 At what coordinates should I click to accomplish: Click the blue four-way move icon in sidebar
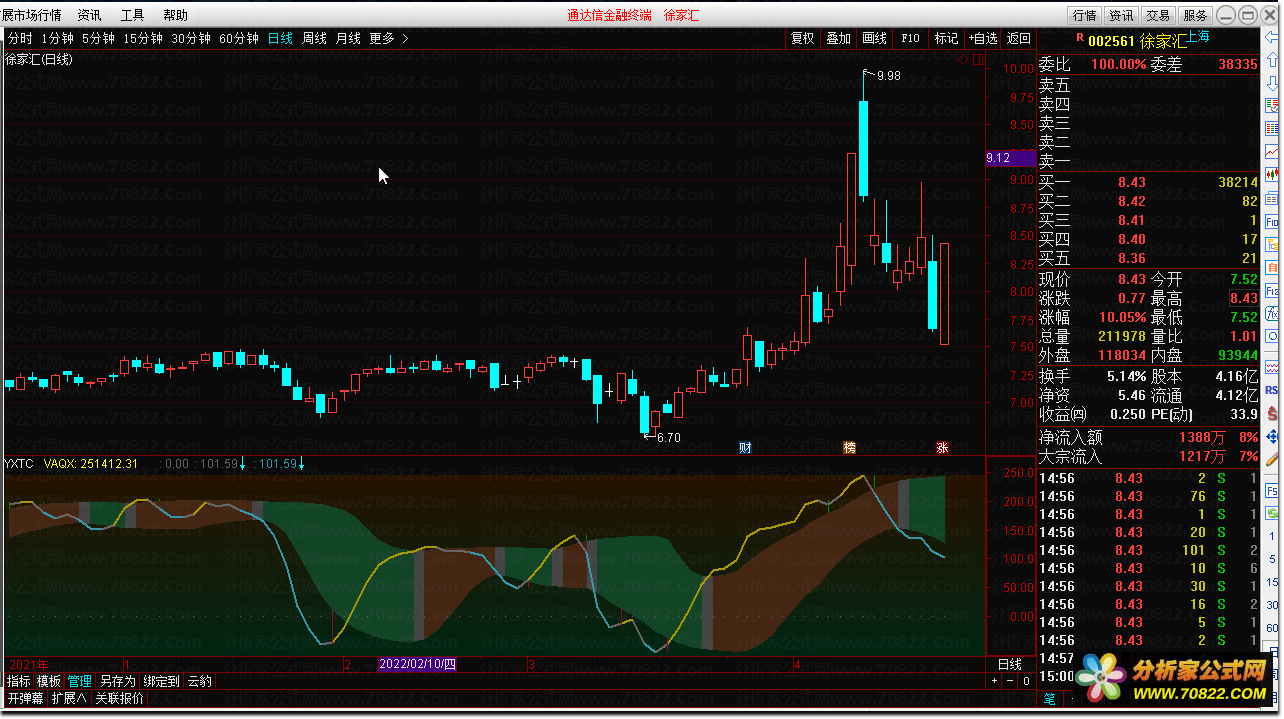(x=1272, y=436)
